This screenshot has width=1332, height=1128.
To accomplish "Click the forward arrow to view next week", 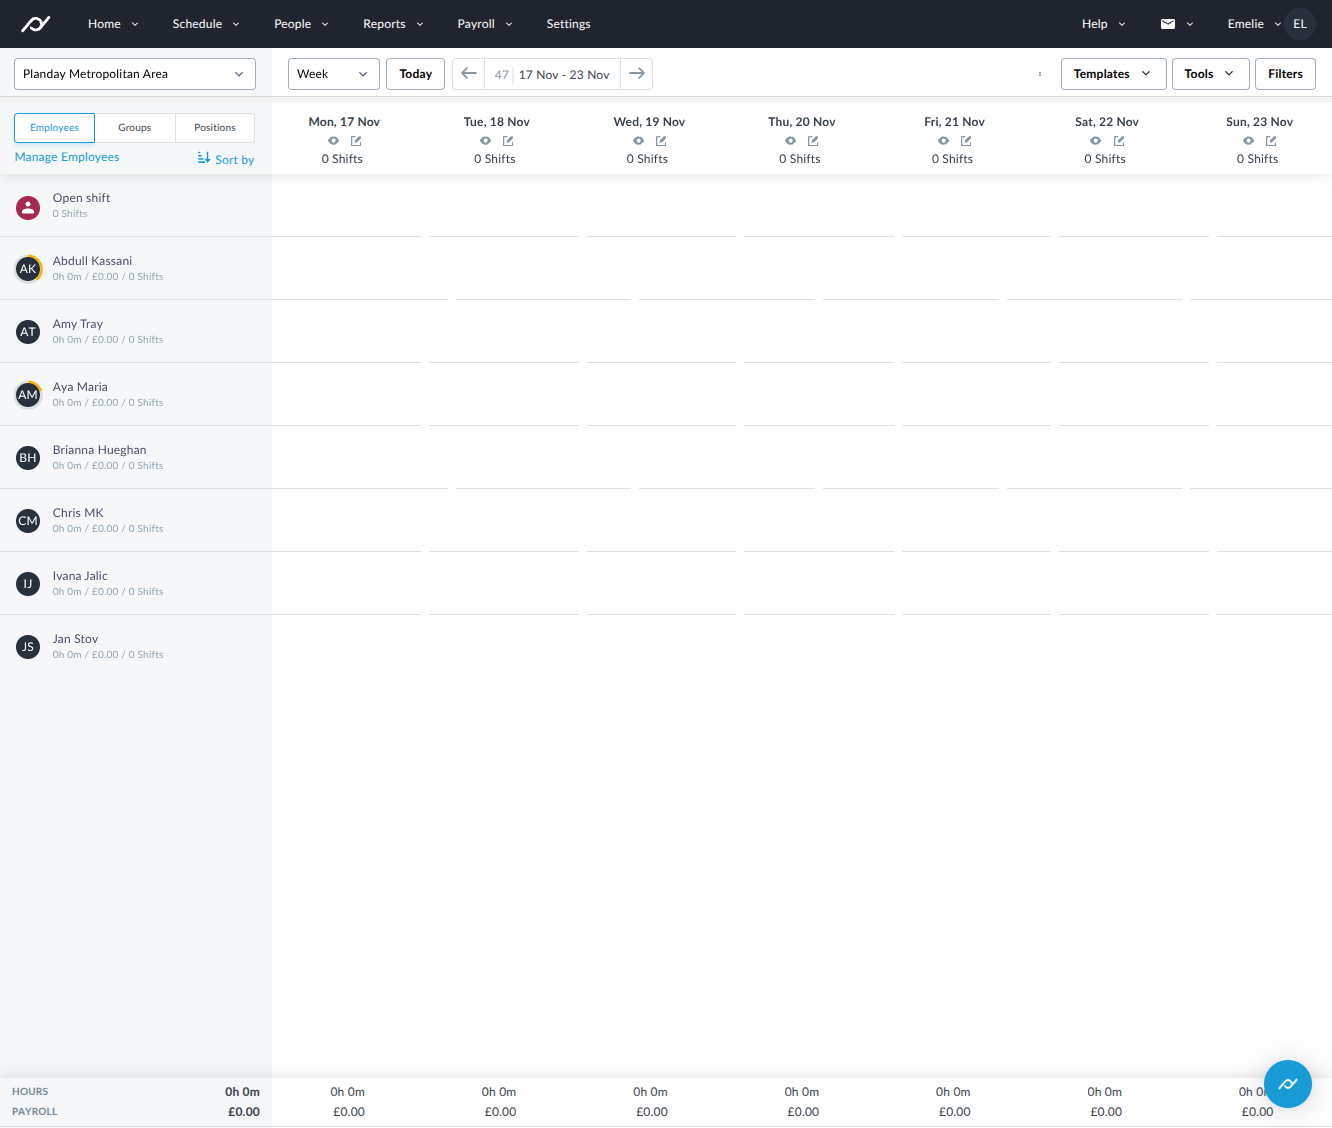I will pyautogui.click(x=637, y=73).
